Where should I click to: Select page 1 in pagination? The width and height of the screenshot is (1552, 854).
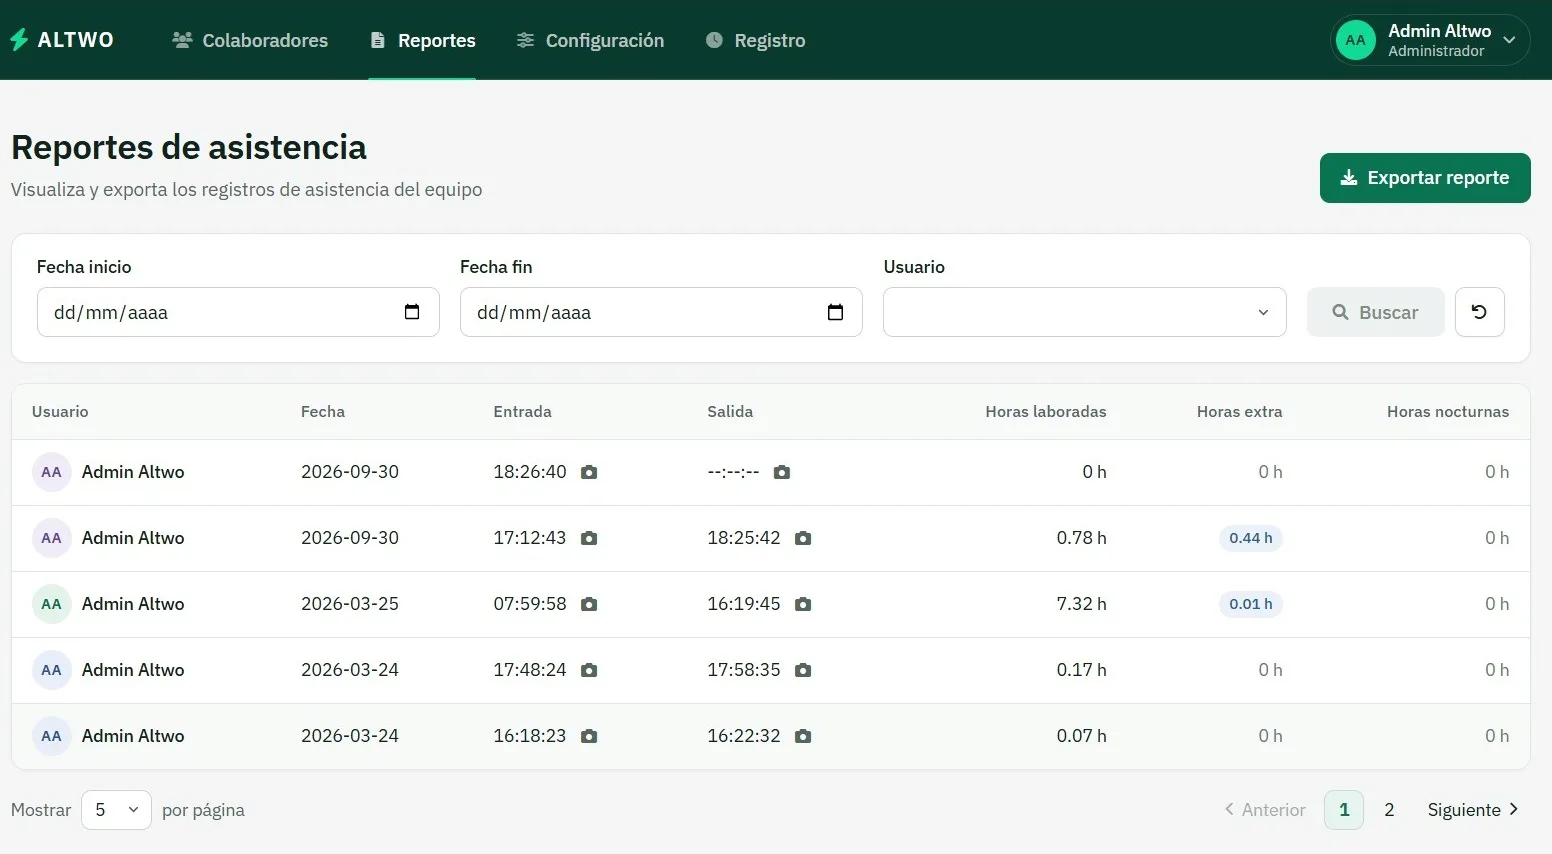point(1344,810)
